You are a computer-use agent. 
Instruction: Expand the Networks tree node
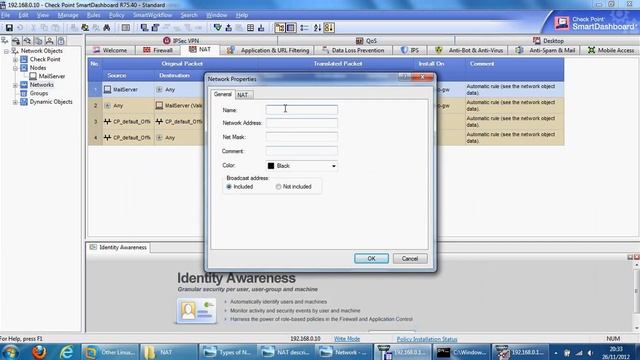pos(16,85)
